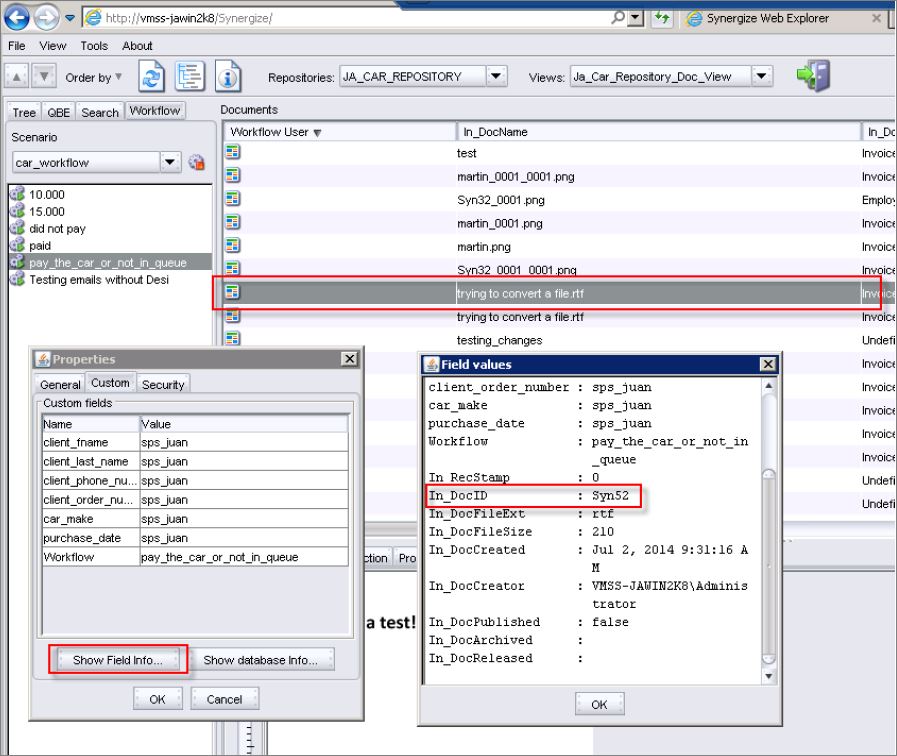The width and height of the screenshot is (897, 756).
Task: Switch to the Security tab in Properties
Action: tap(163, 384)
